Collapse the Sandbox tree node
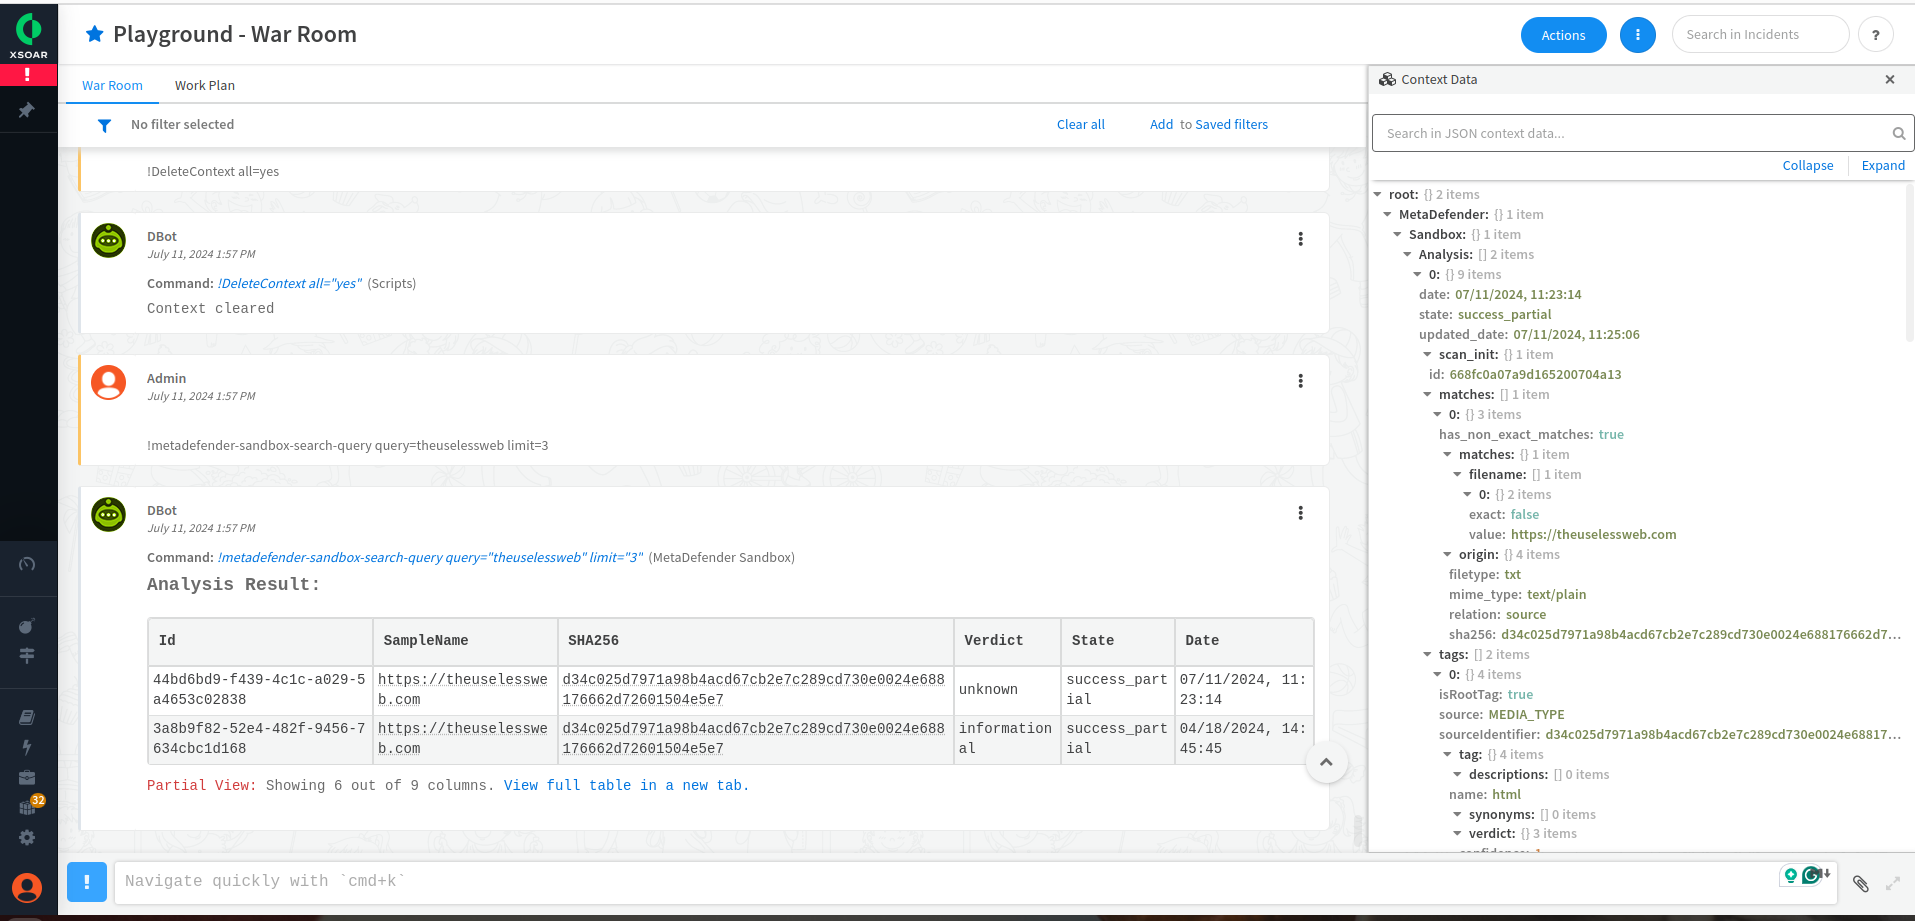The image size is (1915, 921). coord(1398,235)
